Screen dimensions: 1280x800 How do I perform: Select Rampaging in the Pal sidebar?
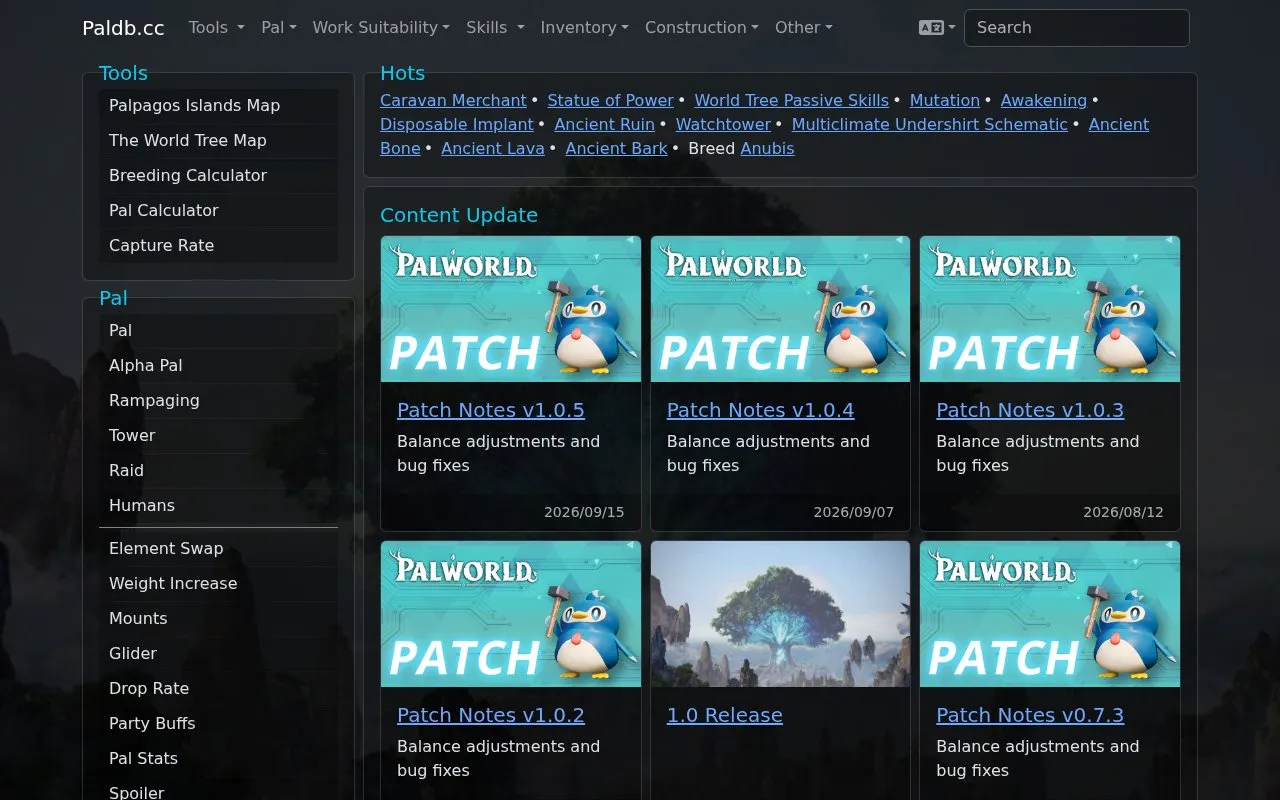(x=218, y=401)
